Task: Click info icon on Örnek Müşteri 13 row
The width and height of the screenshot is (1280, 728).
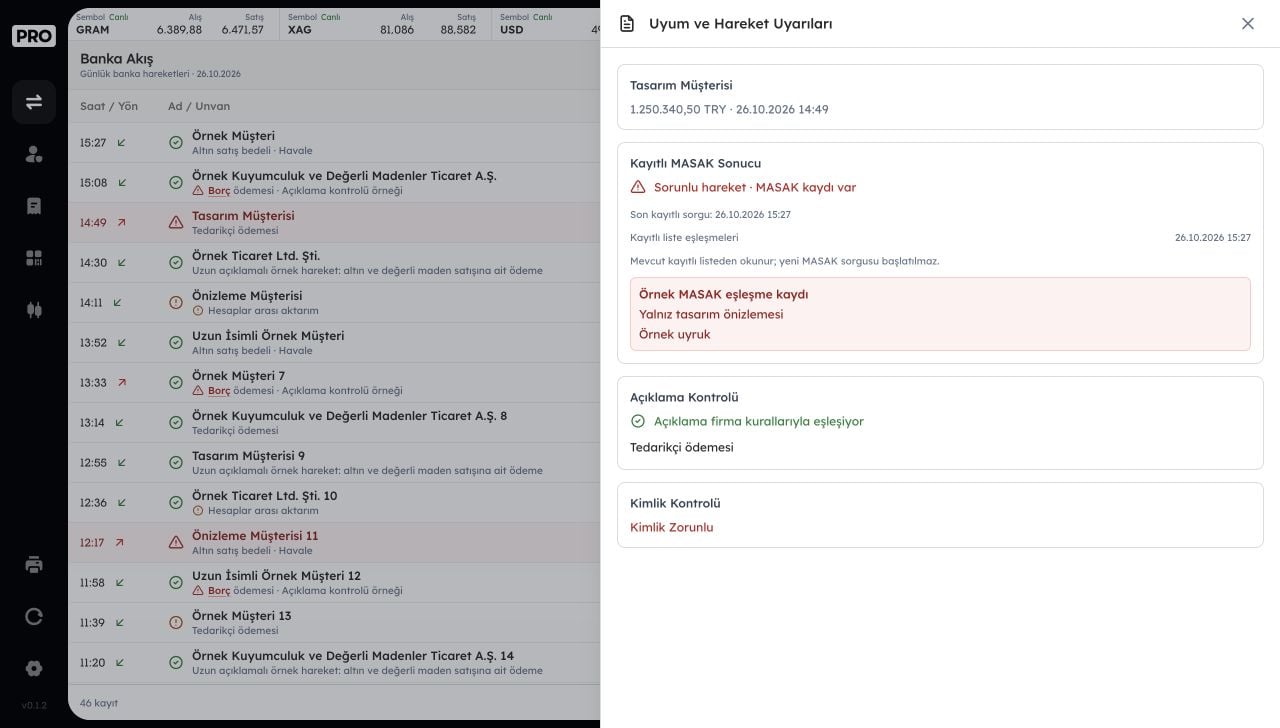Action: pyautogui.click(x=176, y=622)
